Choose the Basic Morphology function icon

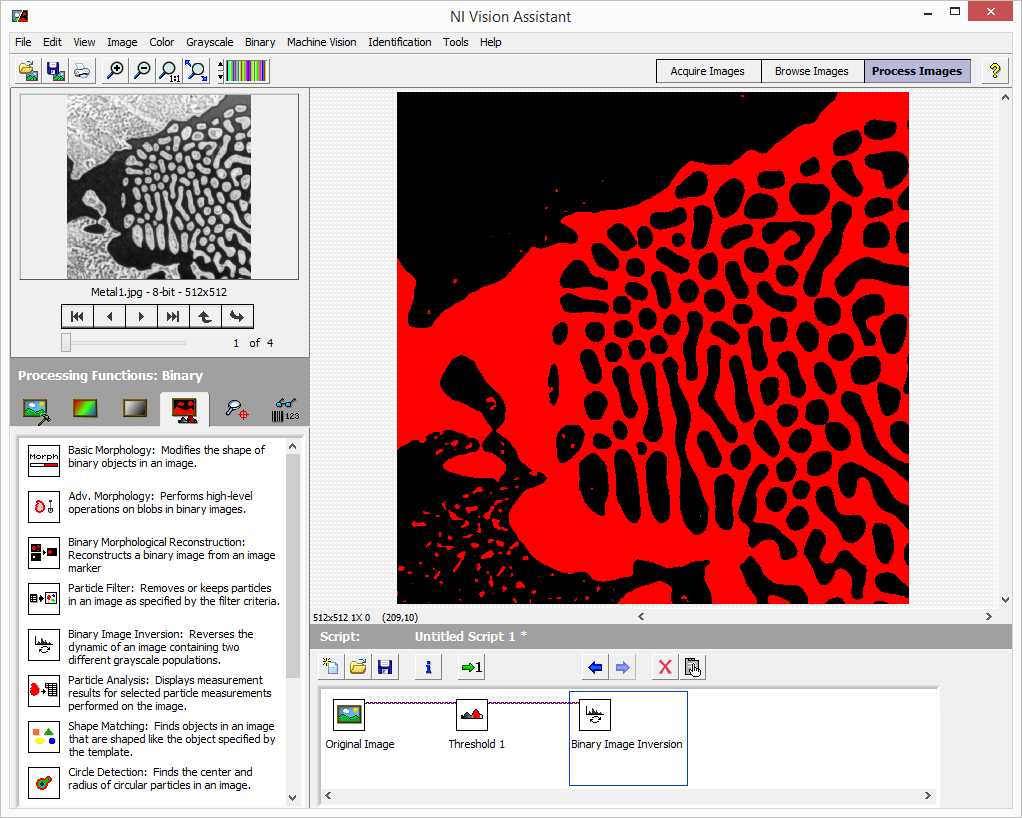[44, 460]
